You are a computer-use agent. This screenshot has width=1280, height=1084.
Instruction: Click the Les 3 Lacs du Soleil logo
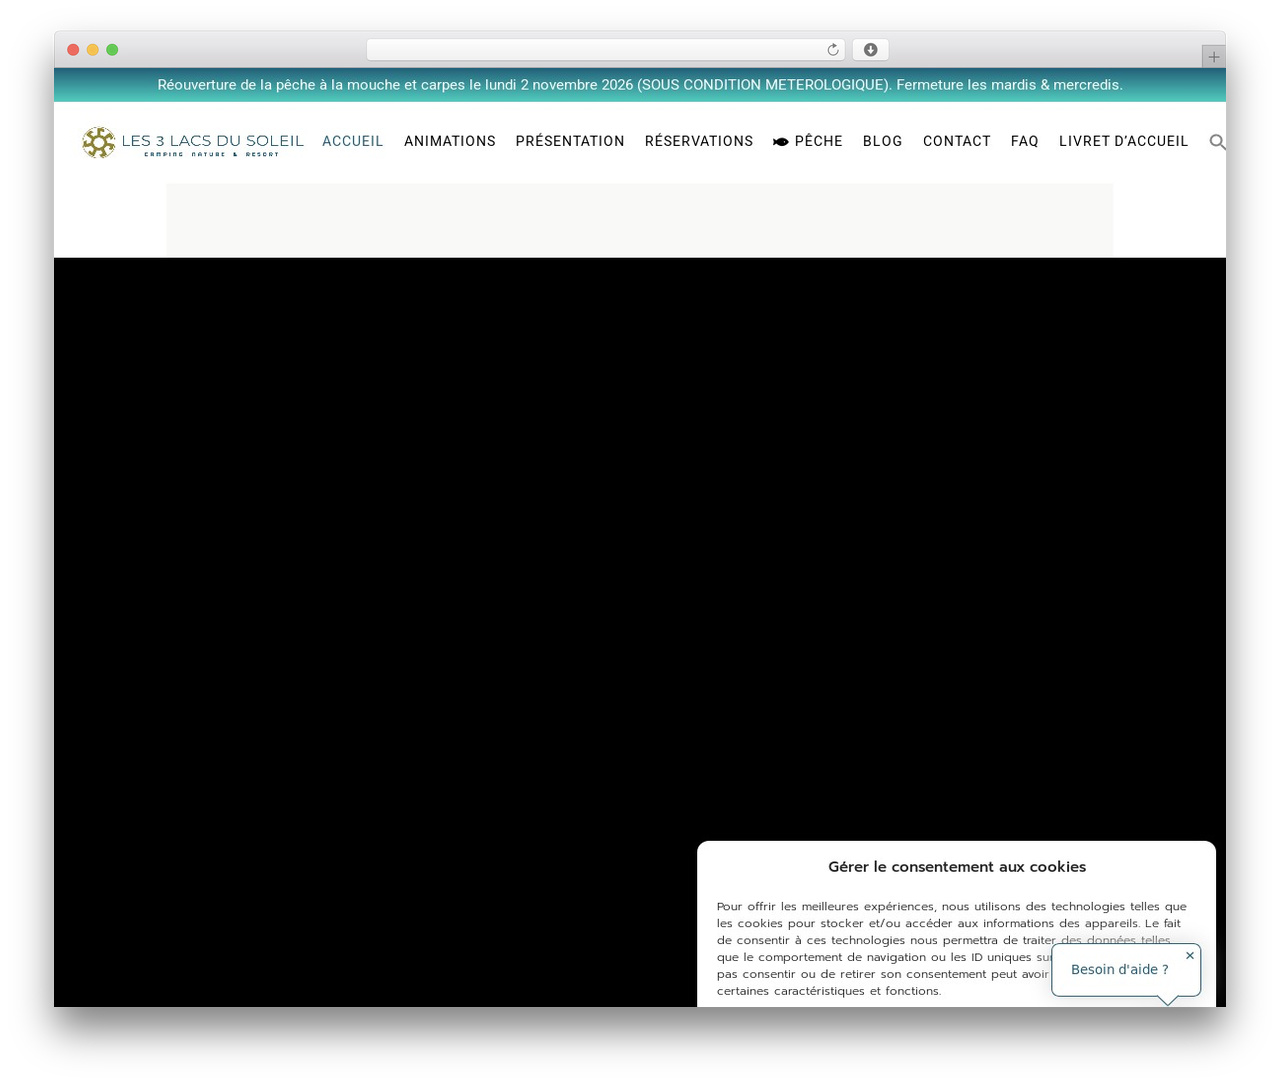pyautogui.click(x=193, y=142)
